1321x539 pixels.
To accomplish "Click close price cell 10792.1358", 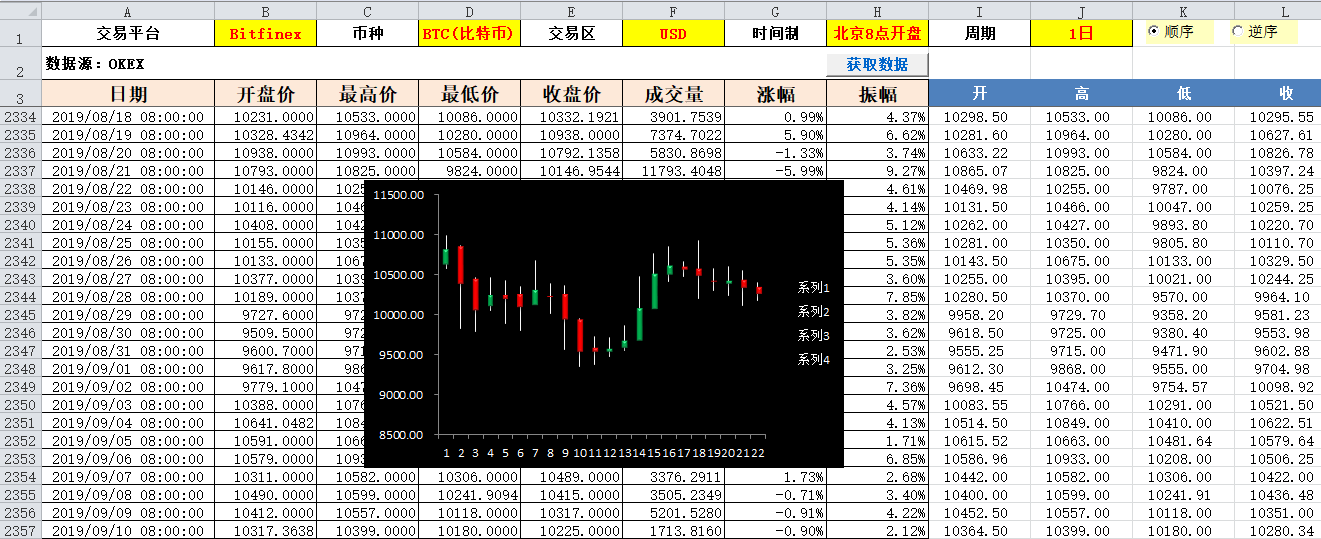I will 571,153.
